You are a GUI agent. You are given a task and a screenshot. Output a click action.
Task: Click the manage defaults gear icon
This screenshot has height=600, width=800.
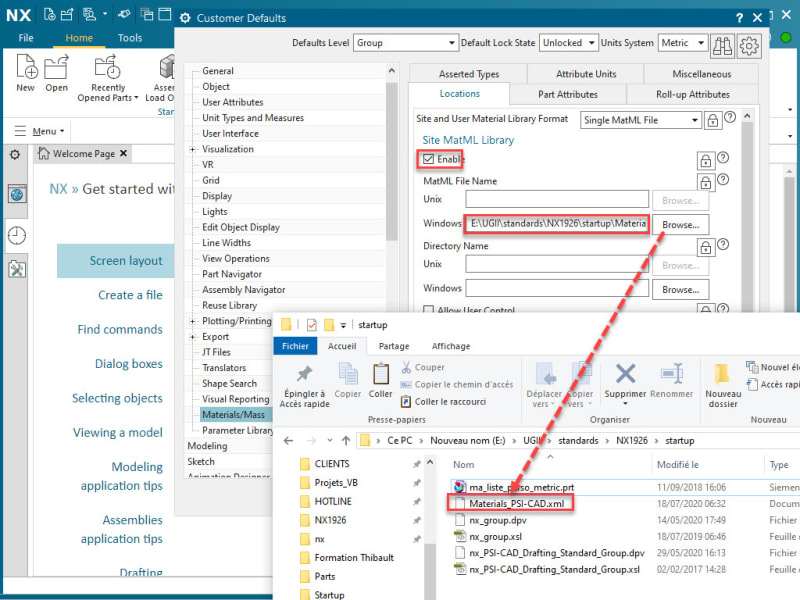749,46
